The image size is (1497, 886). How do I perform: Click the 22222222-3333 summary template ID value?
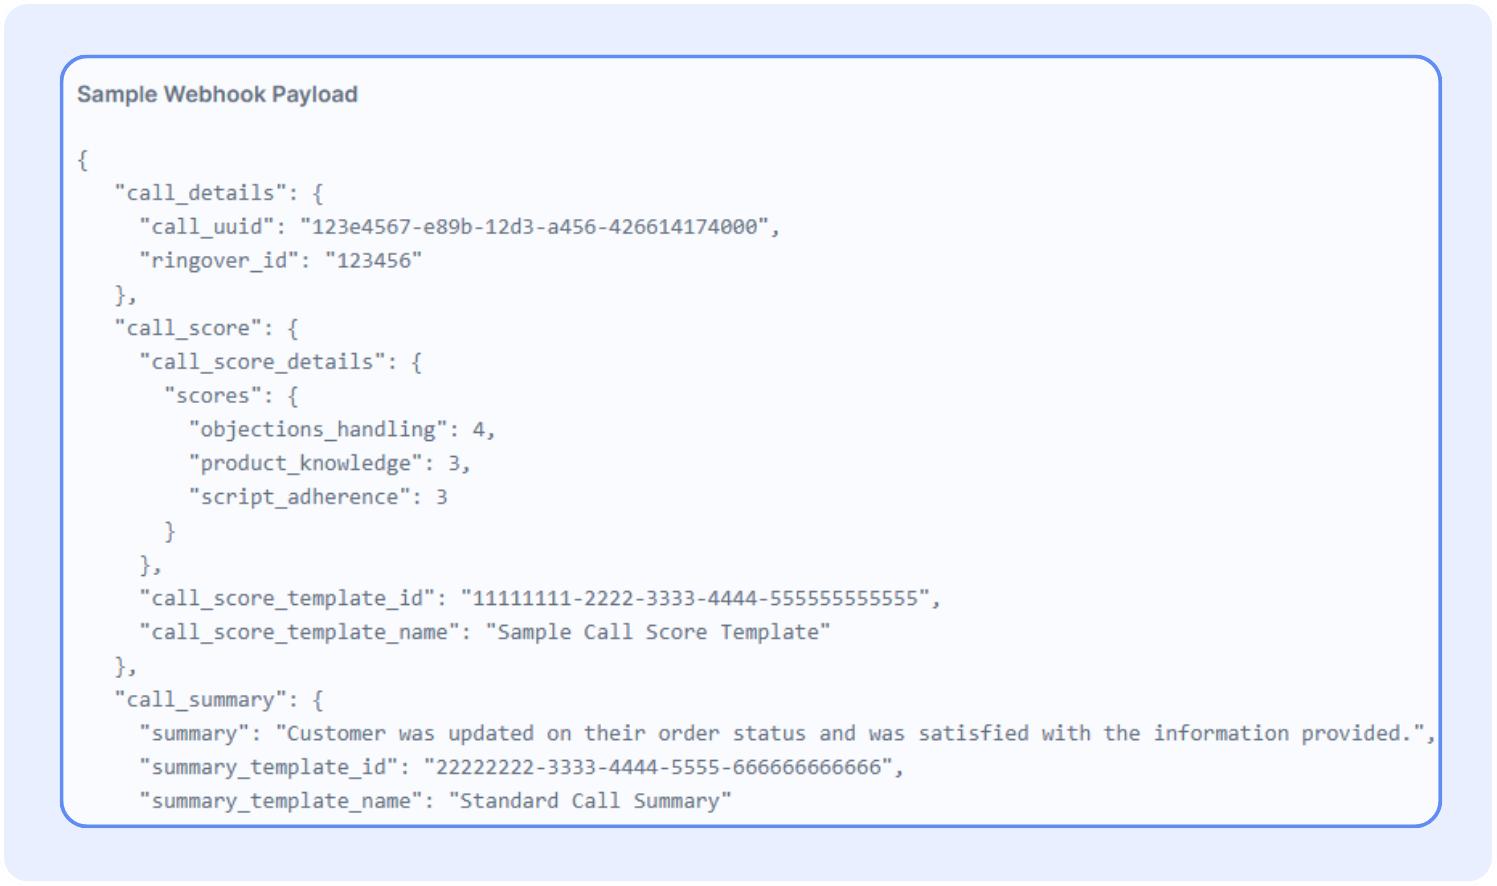(657, 767)
